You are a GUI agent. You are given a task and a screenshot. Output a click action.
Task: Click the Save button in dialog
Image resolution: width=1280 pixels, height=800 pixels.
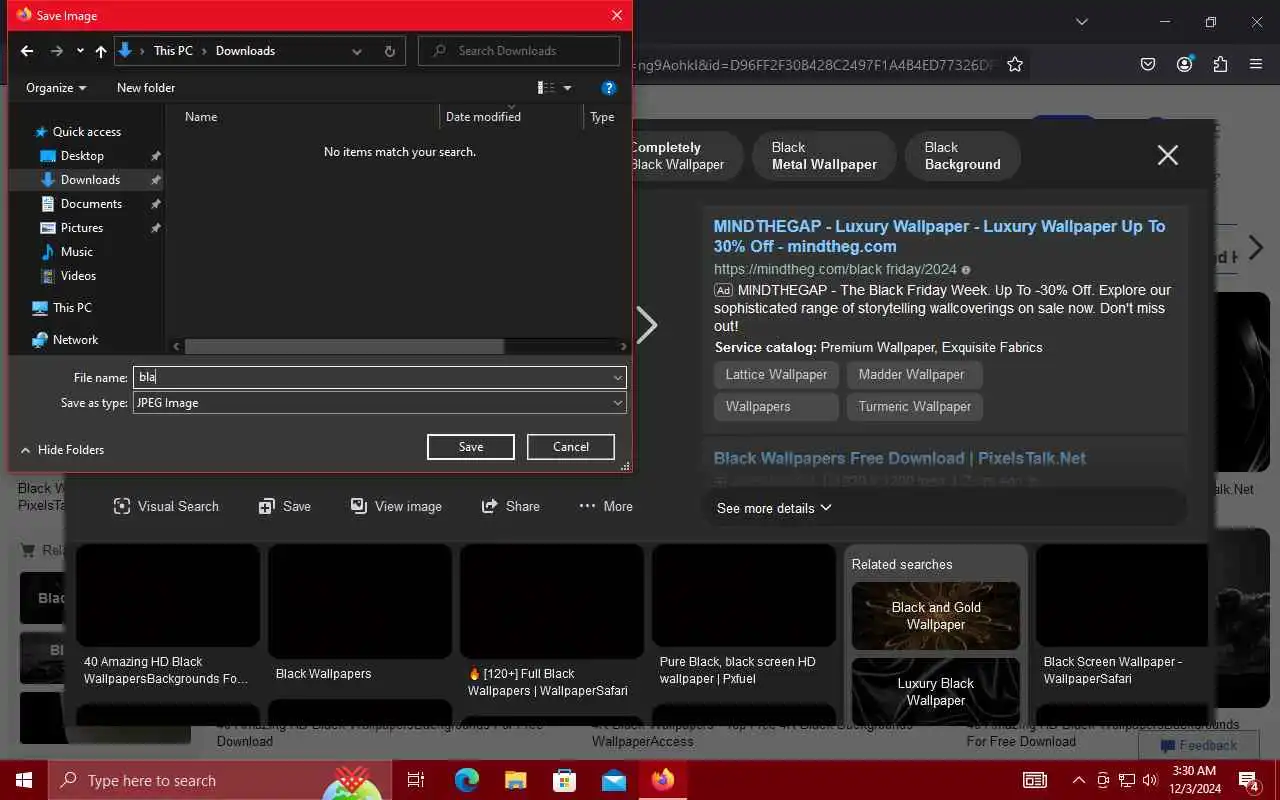471,447
